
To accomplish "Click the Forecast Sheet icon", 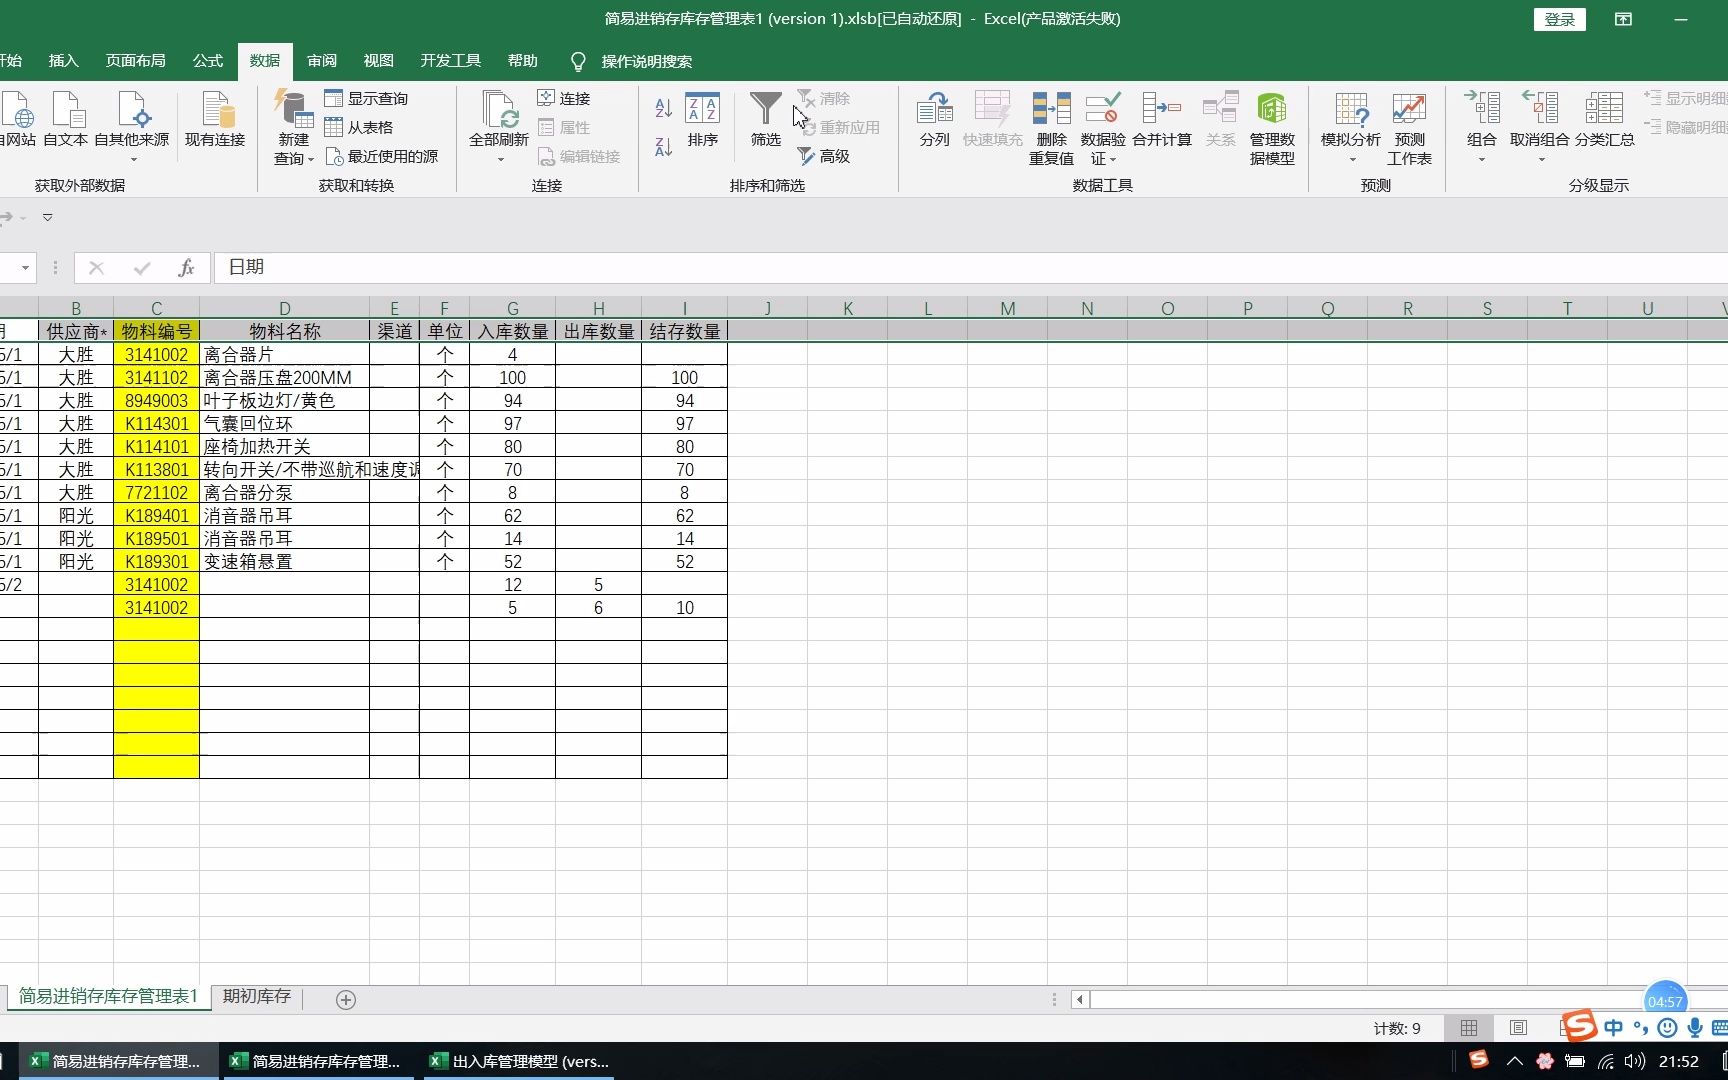I will coord(1409,108).
